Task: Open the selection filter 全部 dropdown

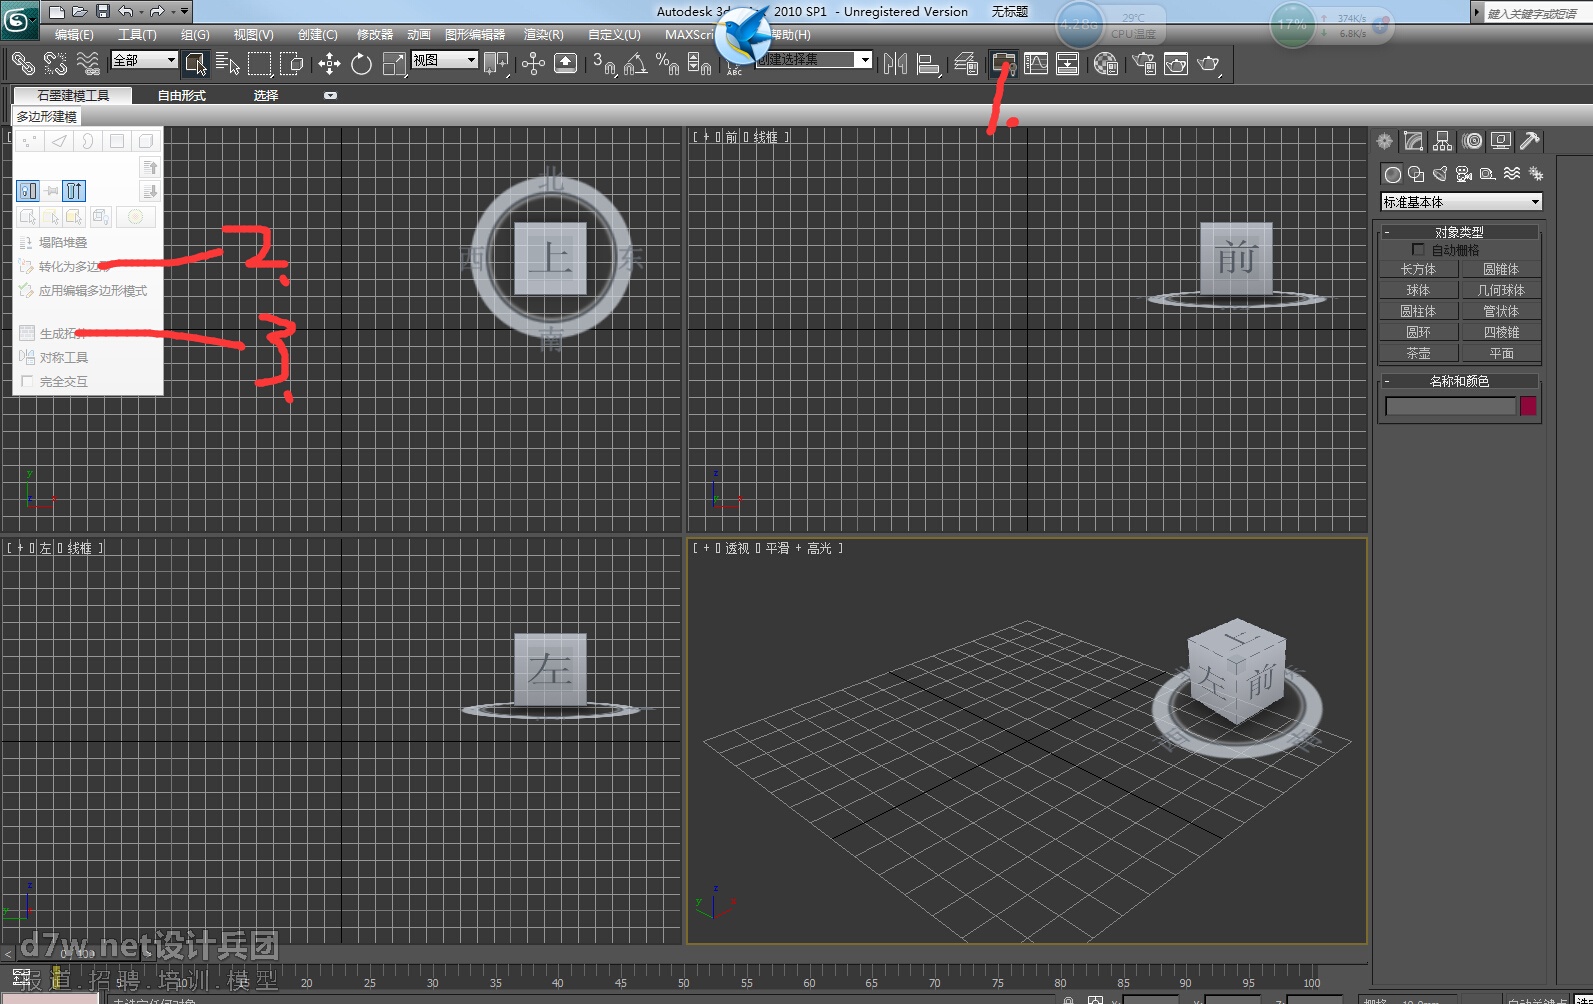Action: point(144,60)
